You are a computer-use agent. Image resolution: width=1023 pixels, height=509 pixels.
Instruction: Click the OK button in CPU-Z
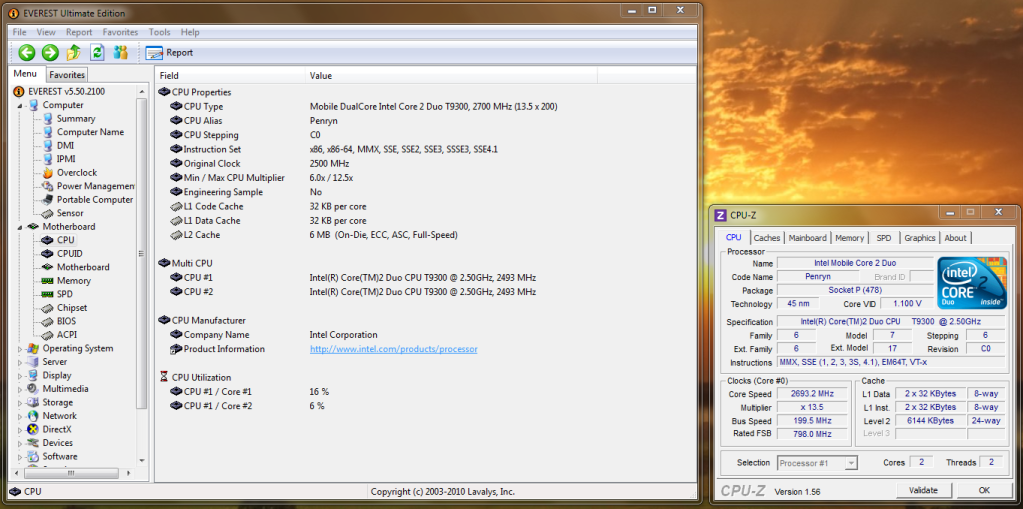(x=984, y=490)
